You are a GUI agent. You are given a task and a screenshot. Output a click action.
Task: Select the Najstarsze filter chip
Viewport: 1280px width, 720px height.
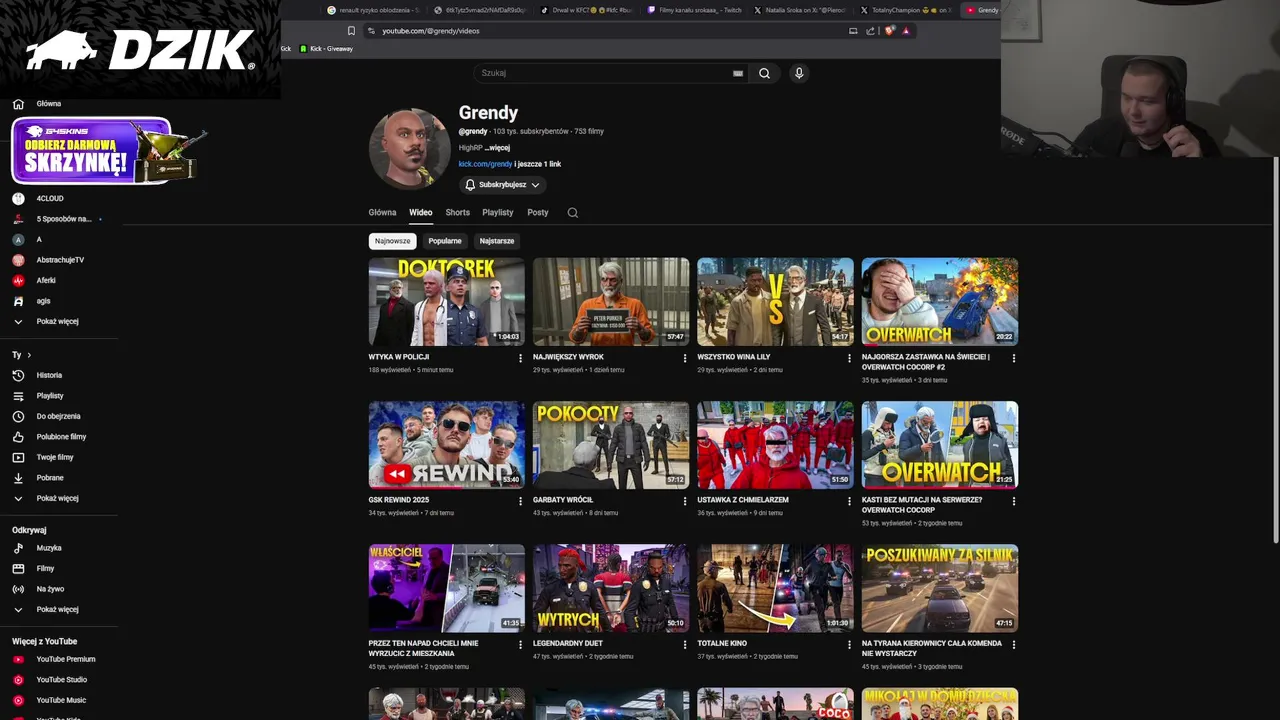tap(496, 241)
